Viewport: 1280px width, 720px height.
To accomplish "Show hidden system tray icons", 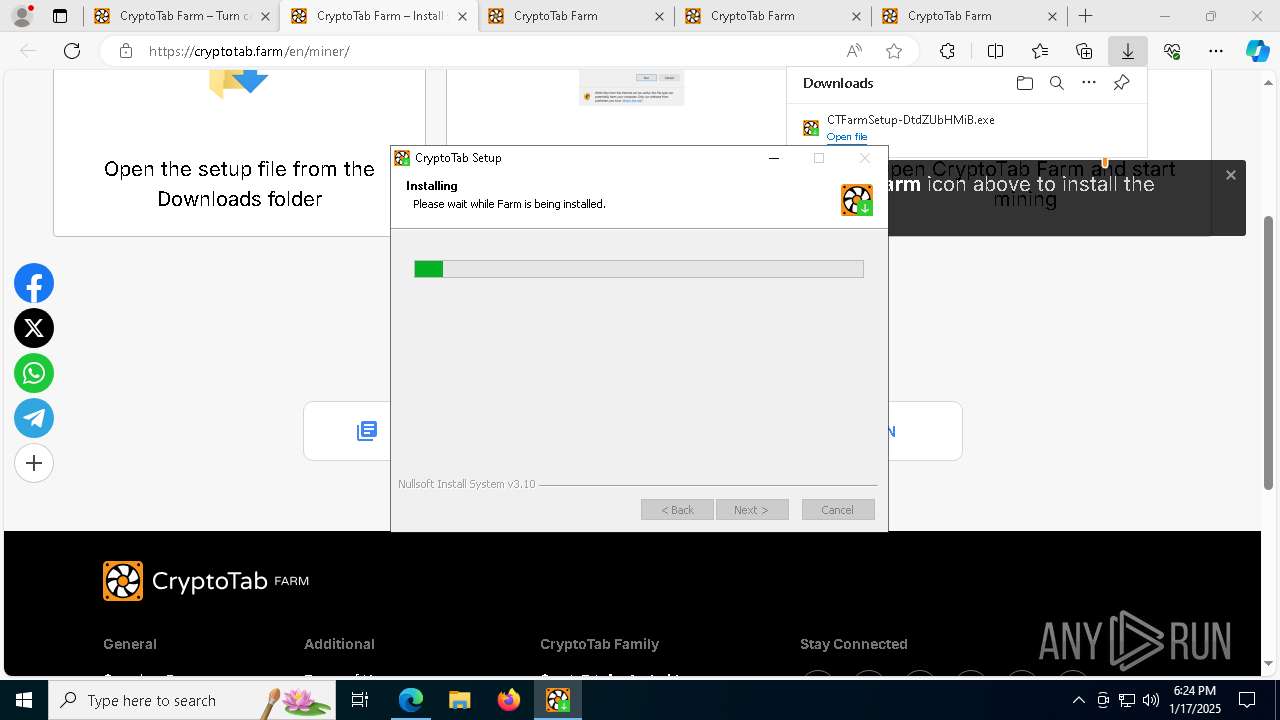I will (1078, 700).
